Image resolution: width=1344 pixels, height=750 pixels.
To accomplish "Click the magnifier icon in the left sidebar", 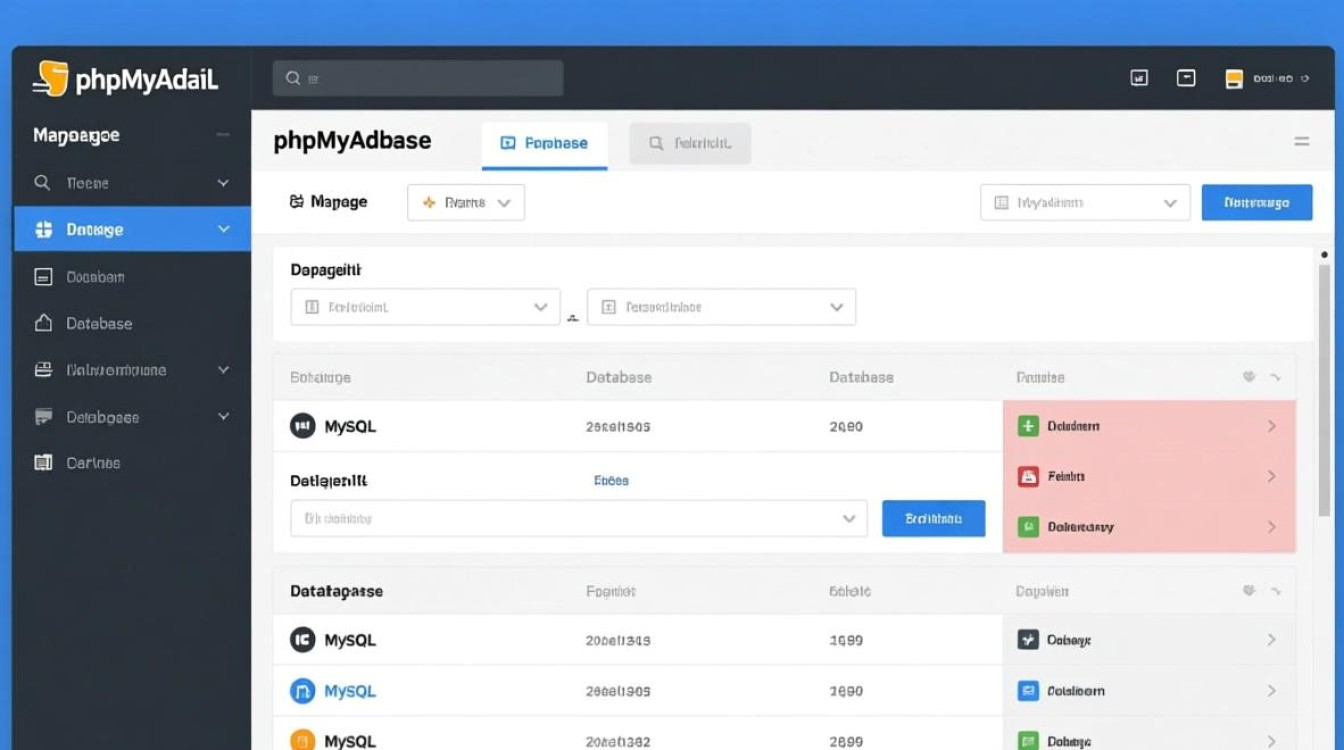I will pos(42,183).
